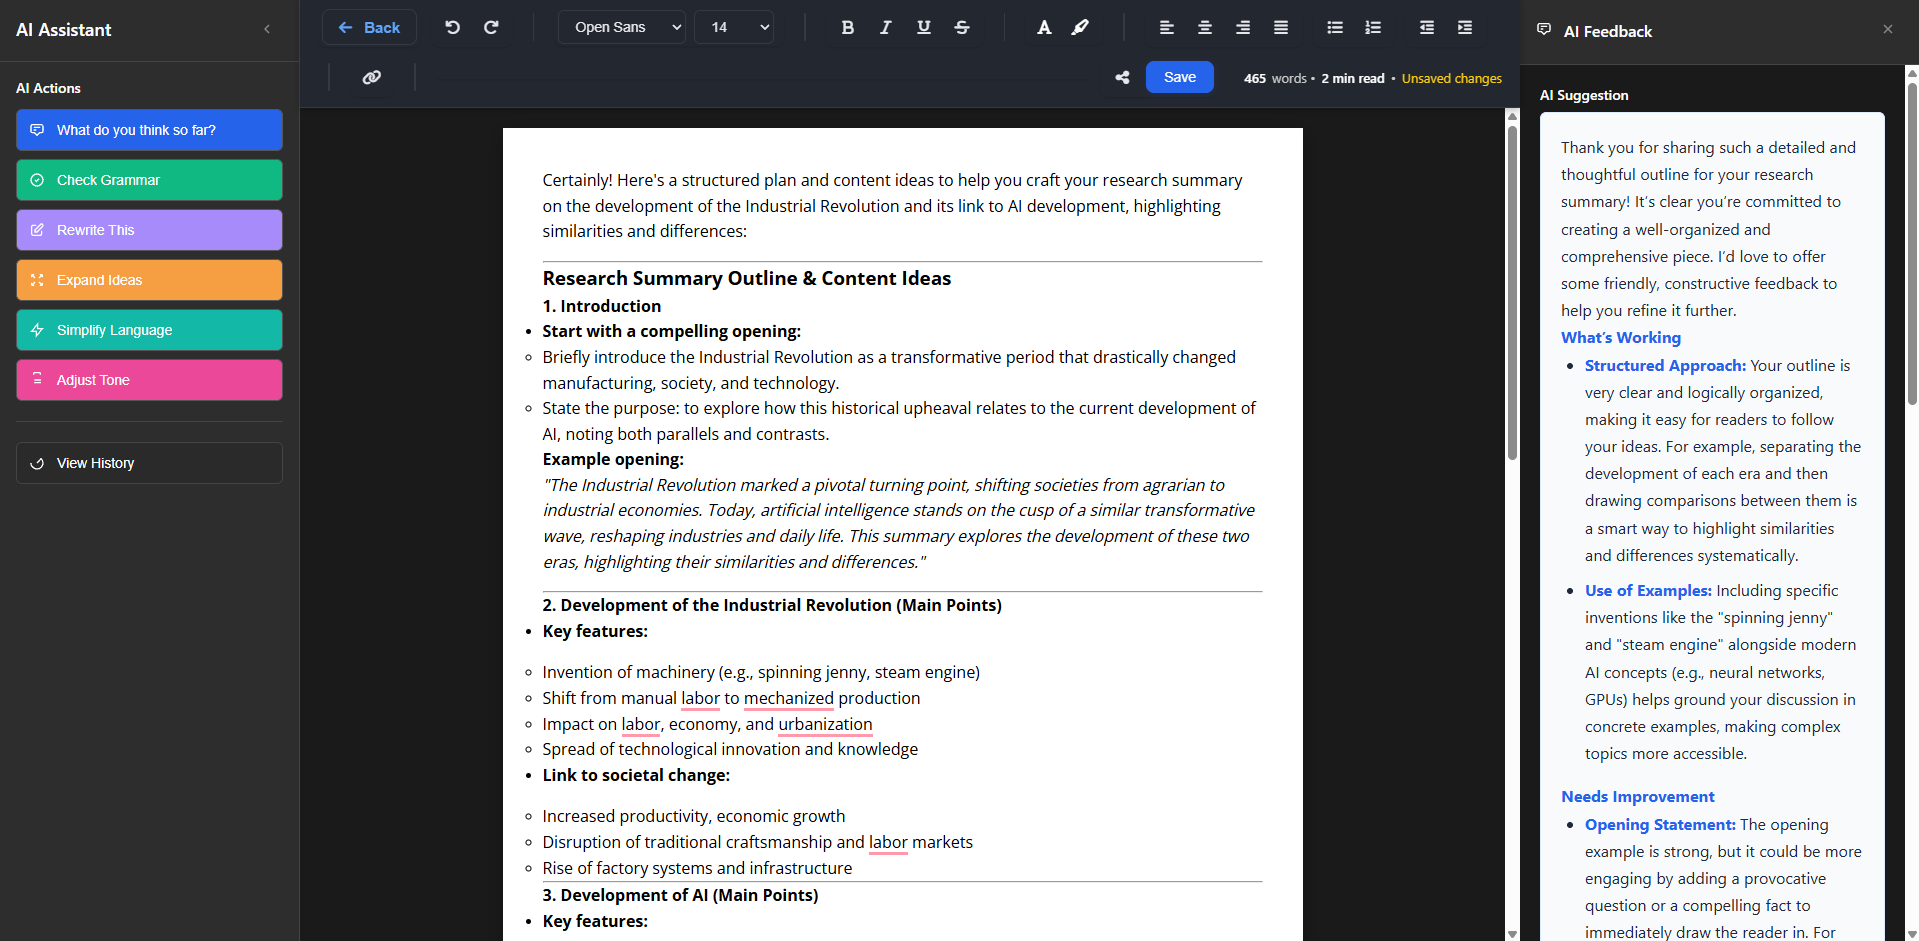
Task: Click the undo icon
Action: pos(451,27)
